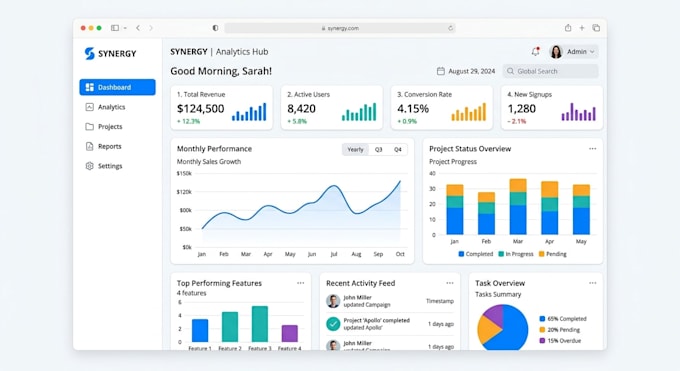Open Task Overview more options menu
This screenshot has height=371, width=680.
(592, 283)
